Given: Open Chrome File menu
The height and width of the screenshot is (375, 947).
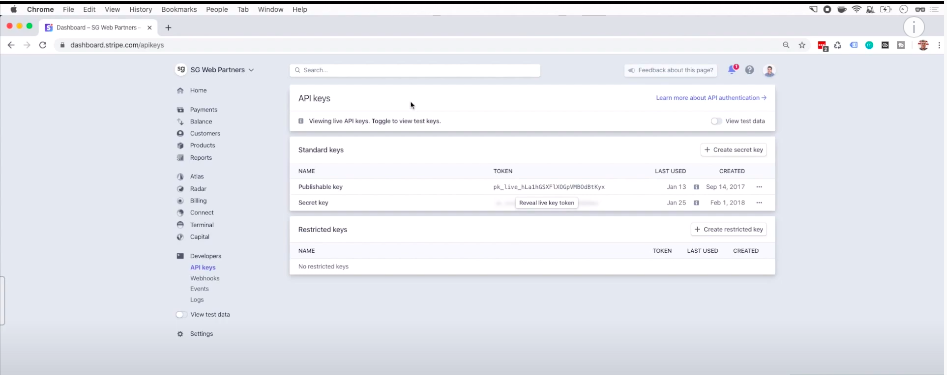Looking at the screenshot, I should tap(68, 10).
